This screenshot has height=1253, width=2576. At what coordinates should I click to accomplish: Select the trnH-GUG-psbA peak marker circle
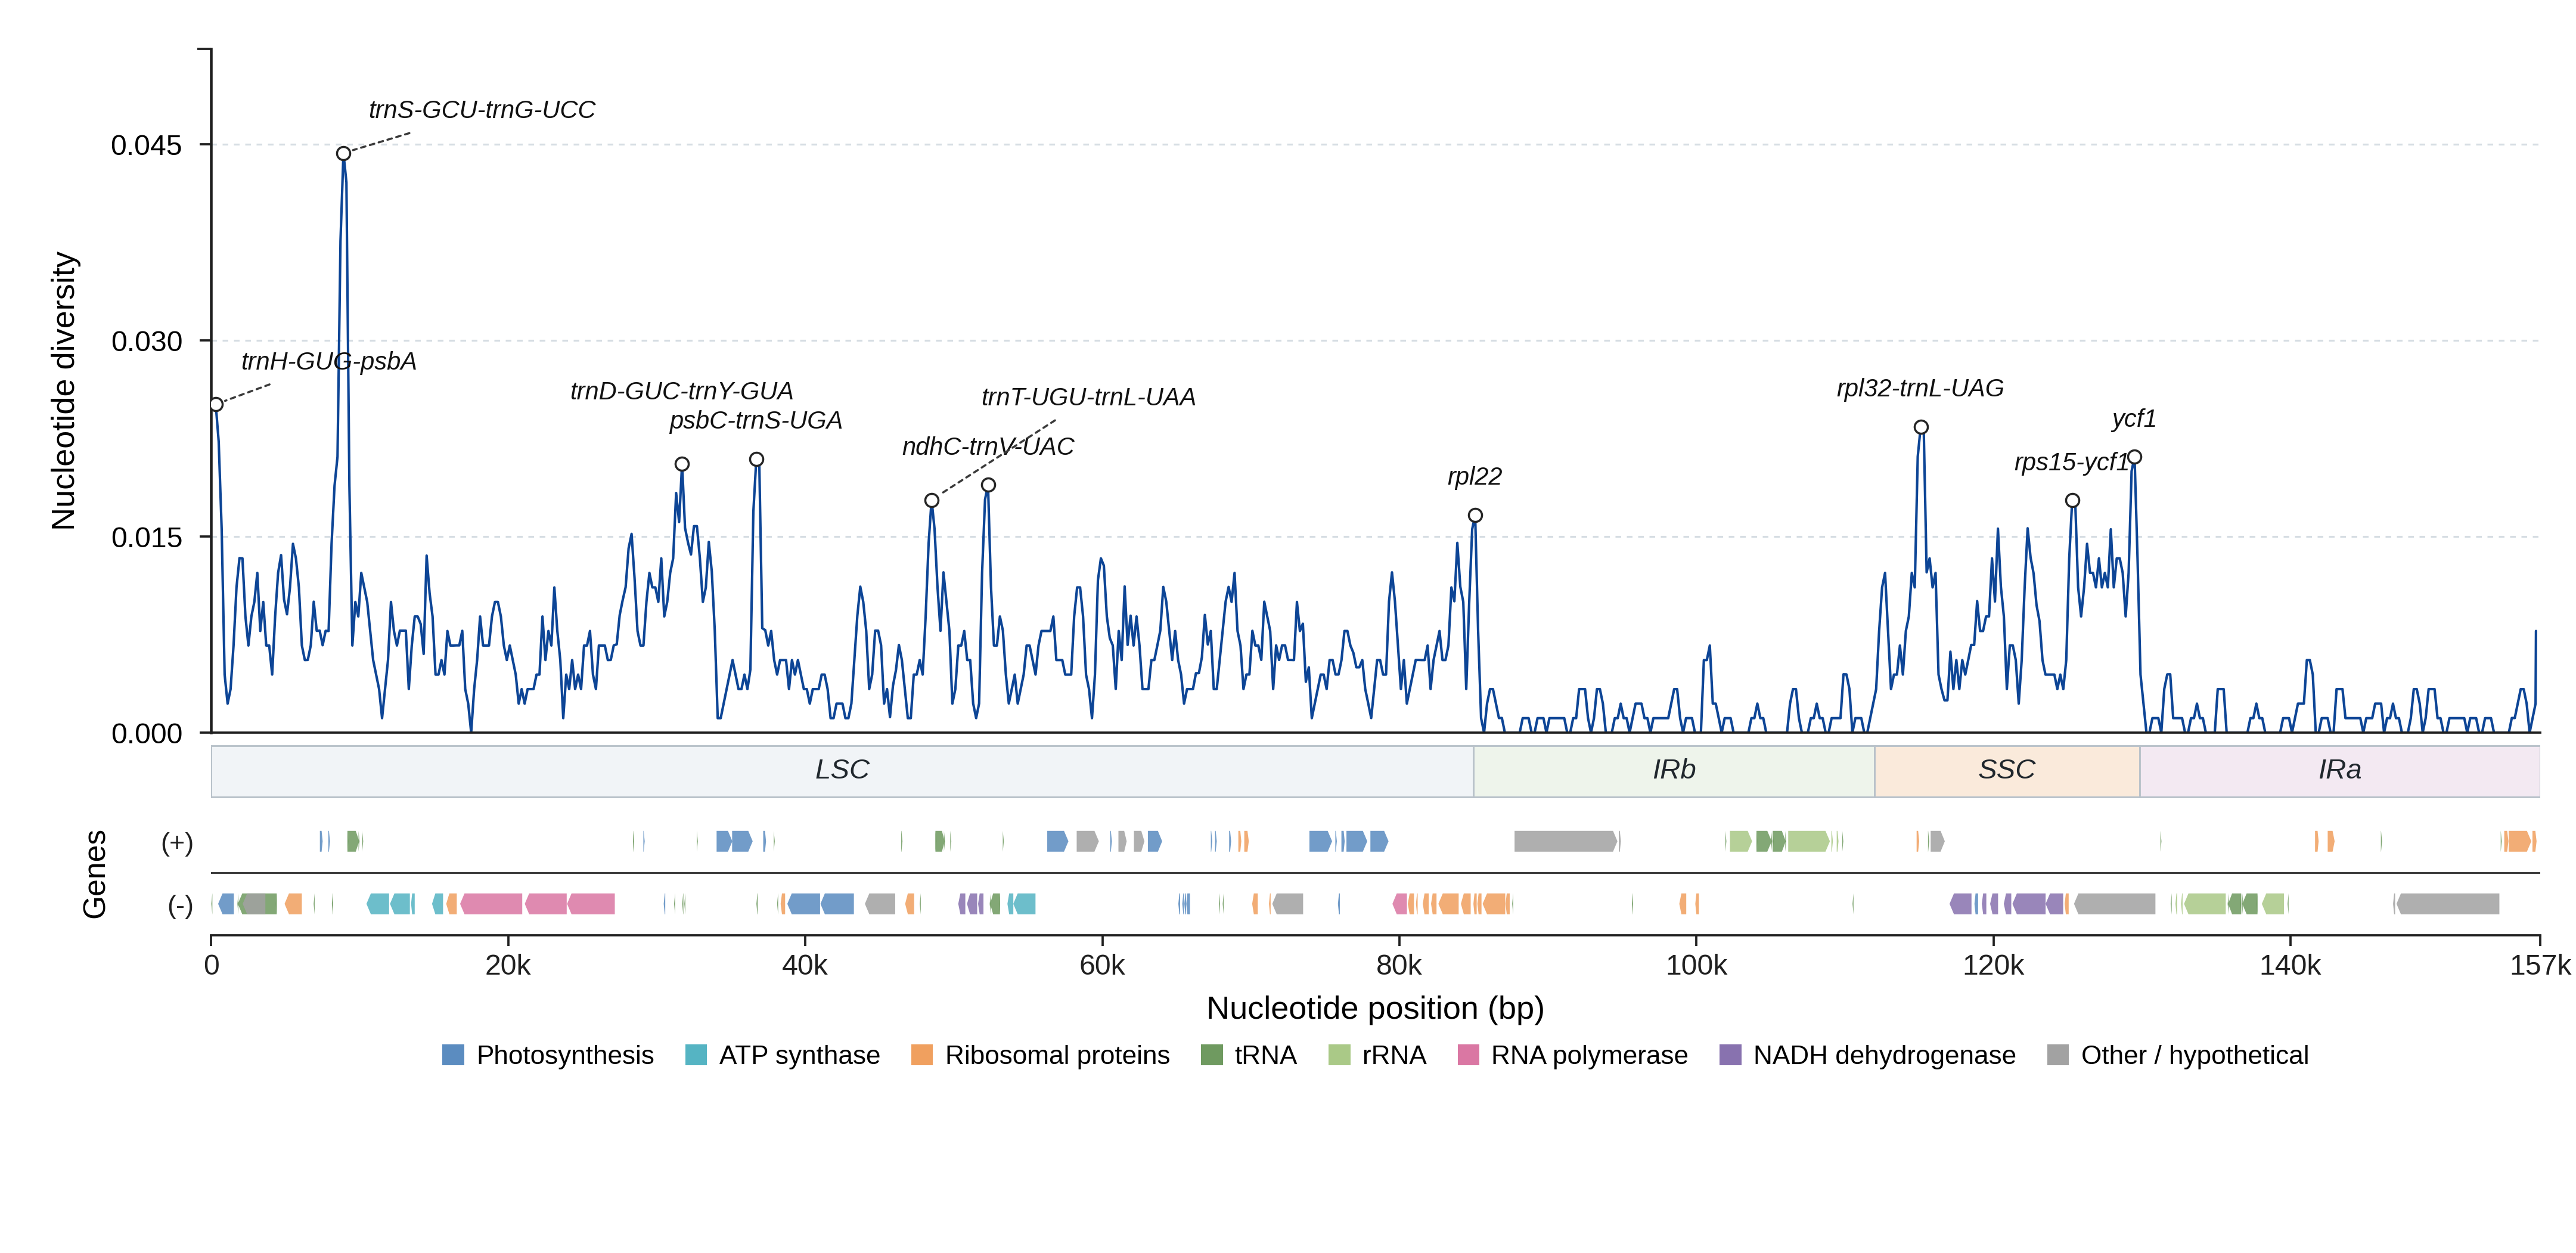tap(217, 405)
